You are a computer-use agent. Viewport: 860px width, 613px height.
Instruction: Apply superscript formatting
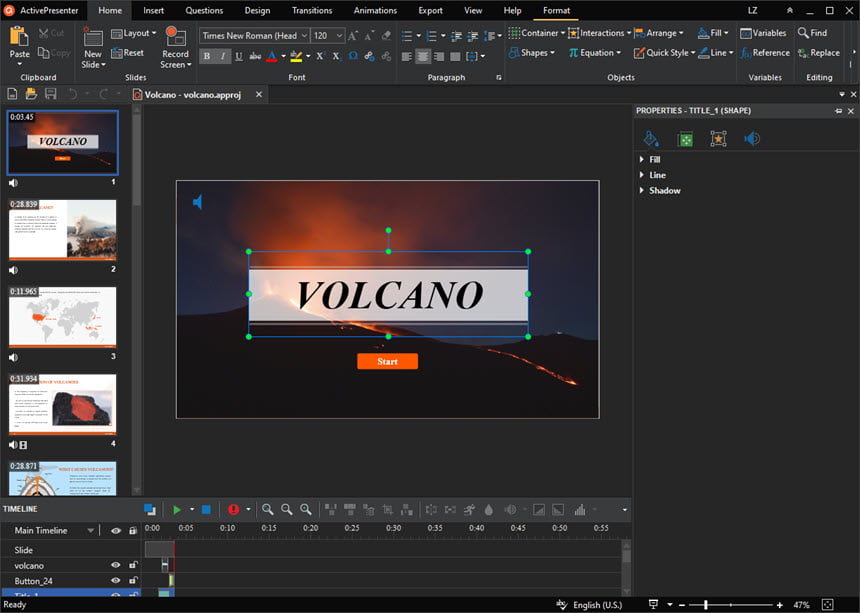[x=320, y=56]
